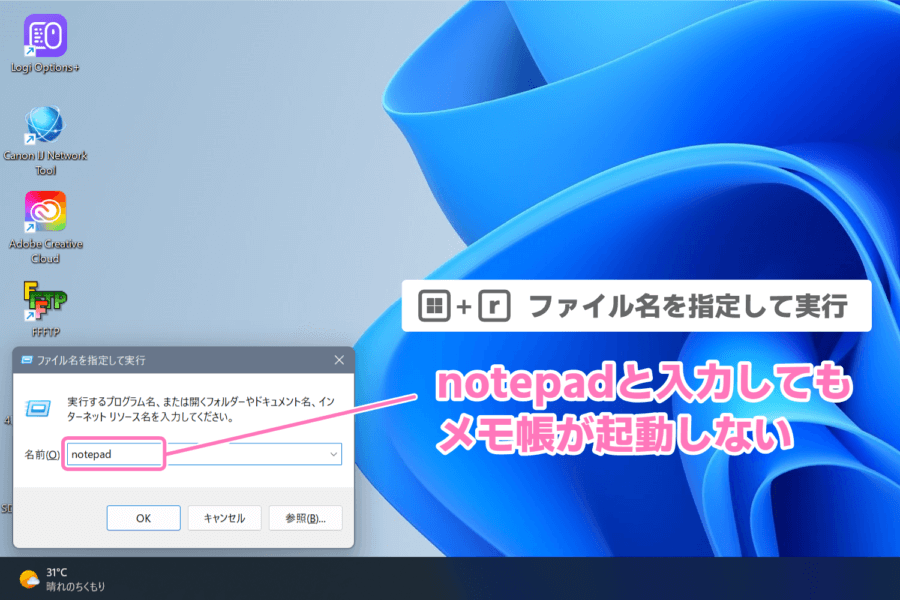The image size is (900, 600).
Task: Click the blue computer icon inside the Run dialog
Action: coord(38,407)
